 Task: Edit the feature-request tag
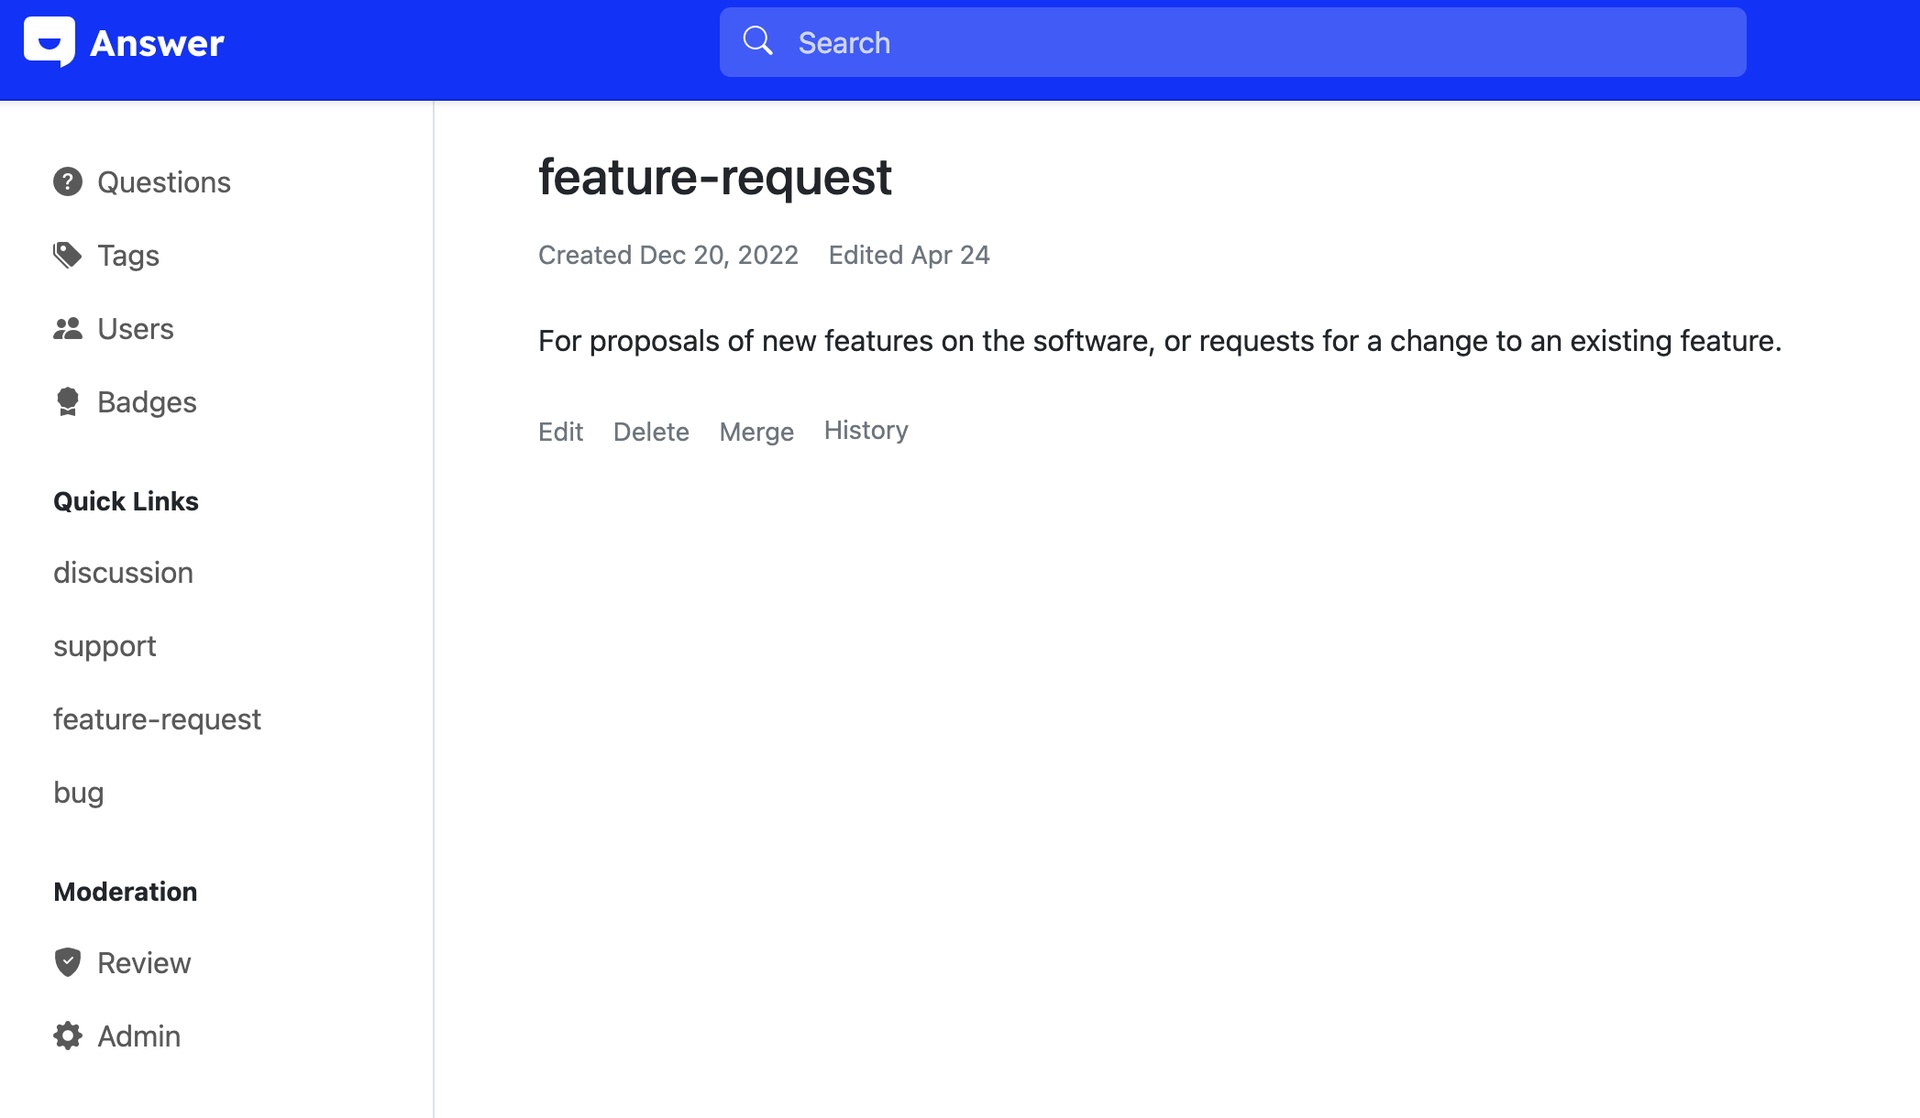point(560,431)
